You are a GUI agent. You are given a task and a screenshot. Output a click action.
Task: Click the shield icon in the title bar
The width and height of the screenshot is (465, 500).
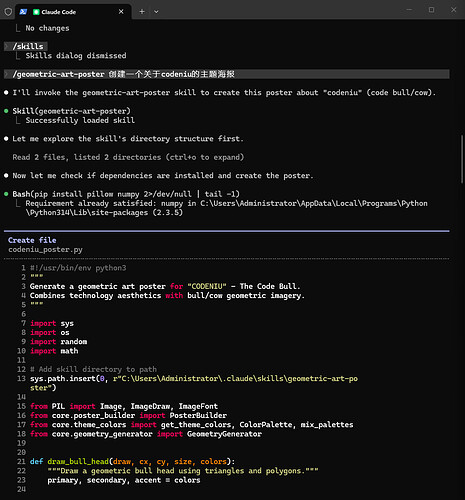[8, 12]
